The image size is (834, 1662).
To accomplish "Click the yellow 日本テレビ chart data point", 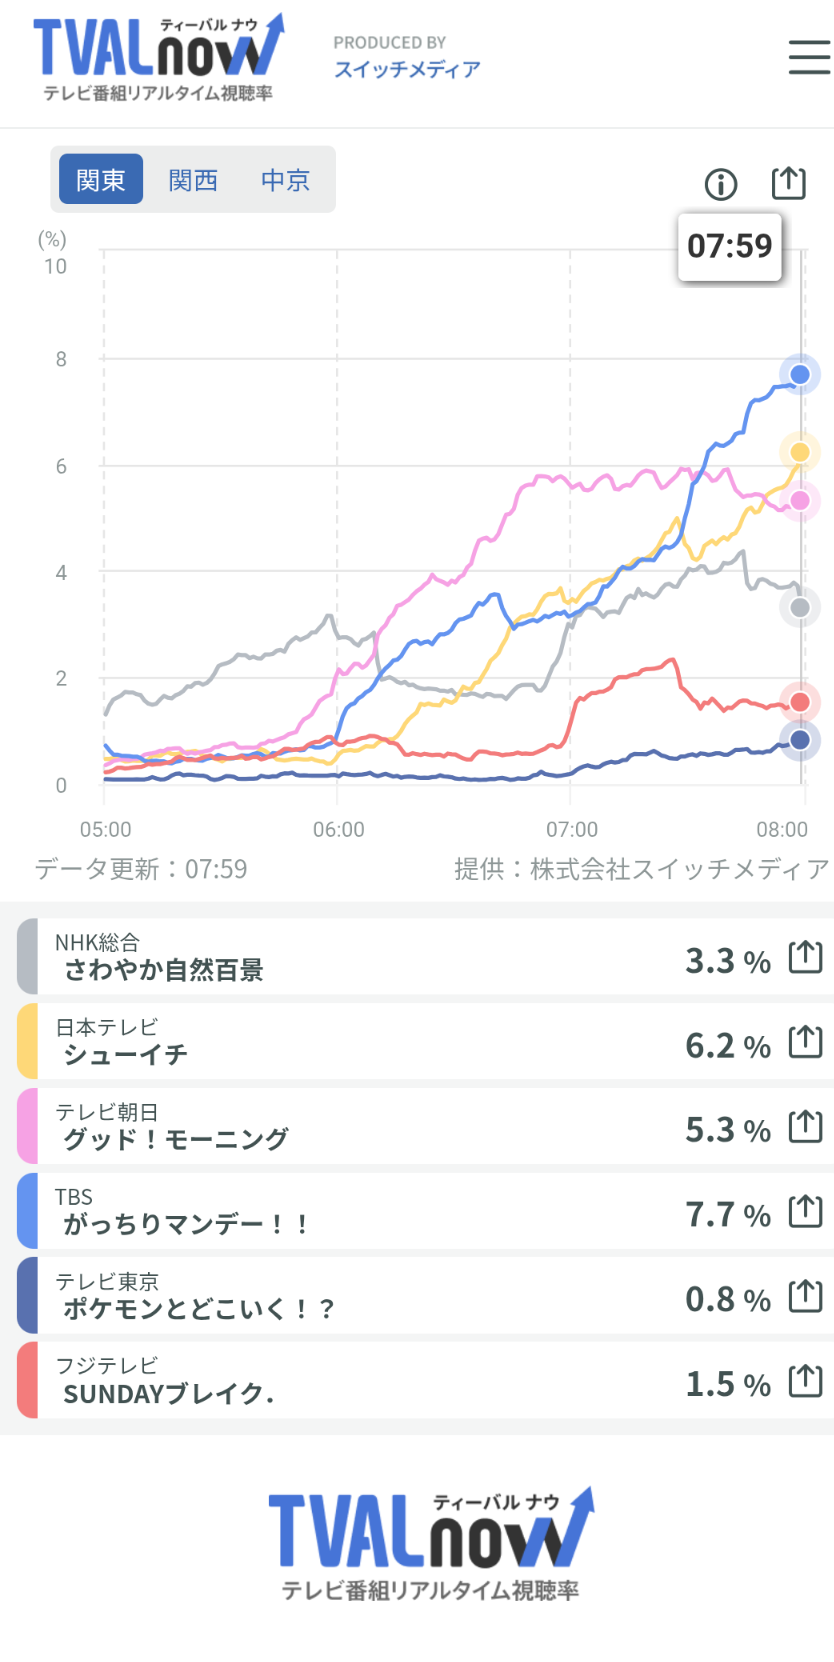I will tap(800, 452).
